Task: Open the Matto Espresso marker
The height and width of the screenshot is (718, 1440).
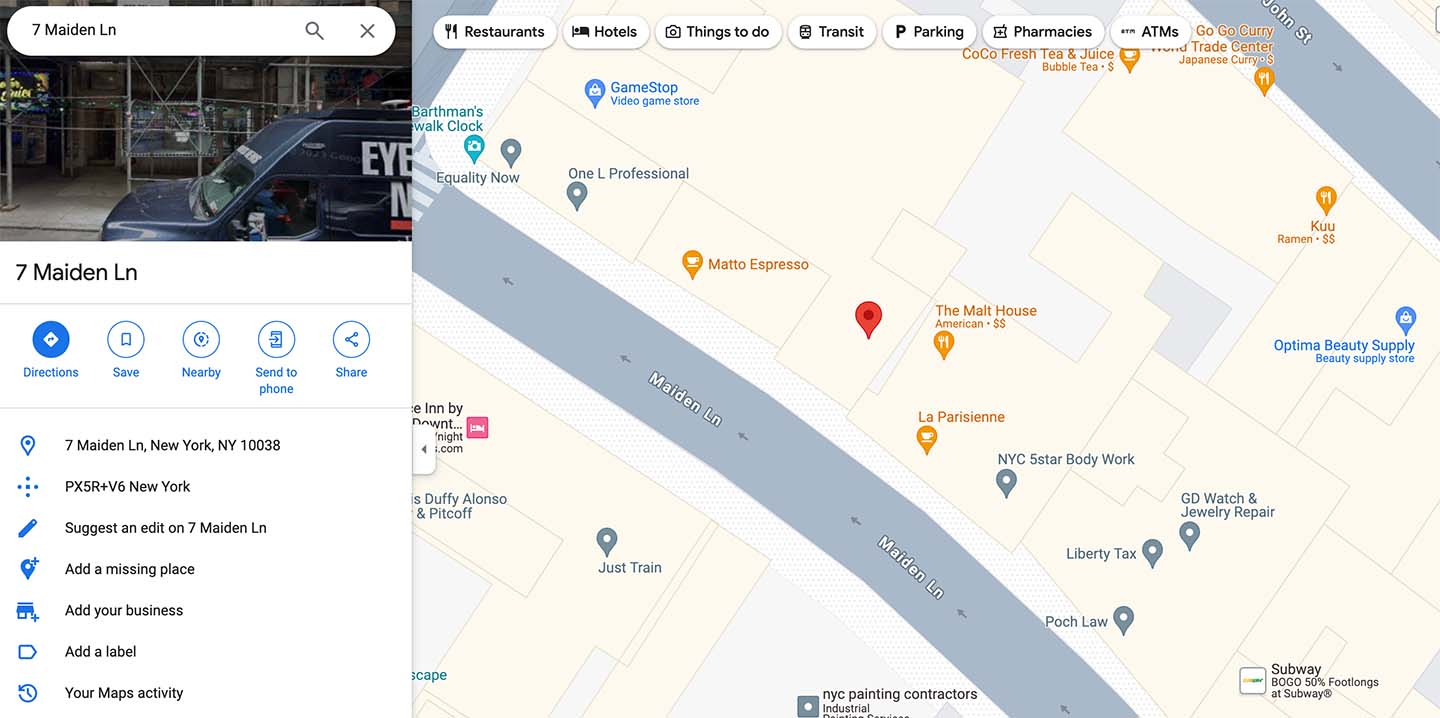Action: click(692, 265)
